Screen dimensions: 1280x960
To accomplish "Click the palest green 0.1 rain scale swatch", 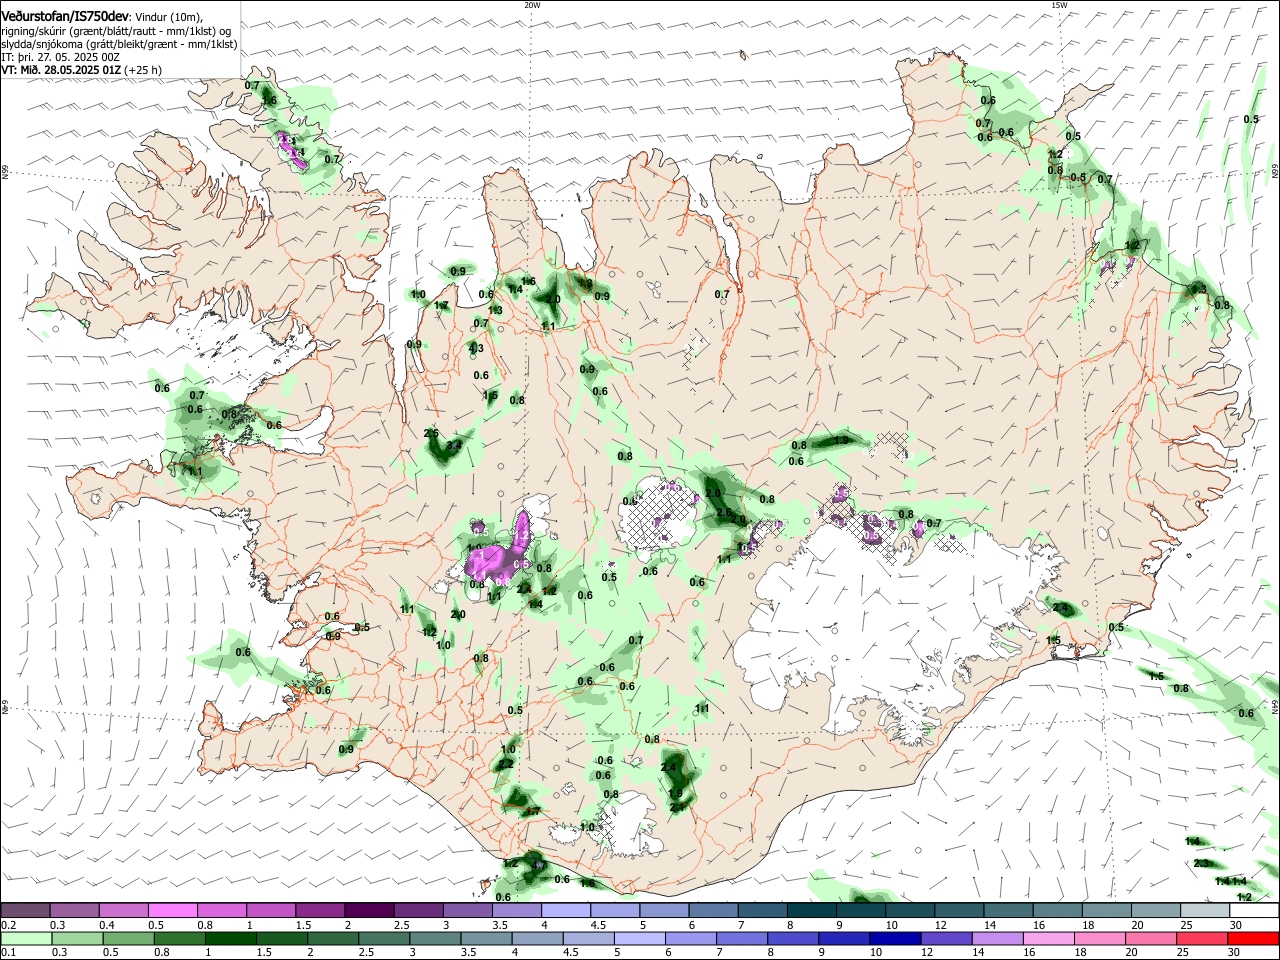I will tap(26, 940).
